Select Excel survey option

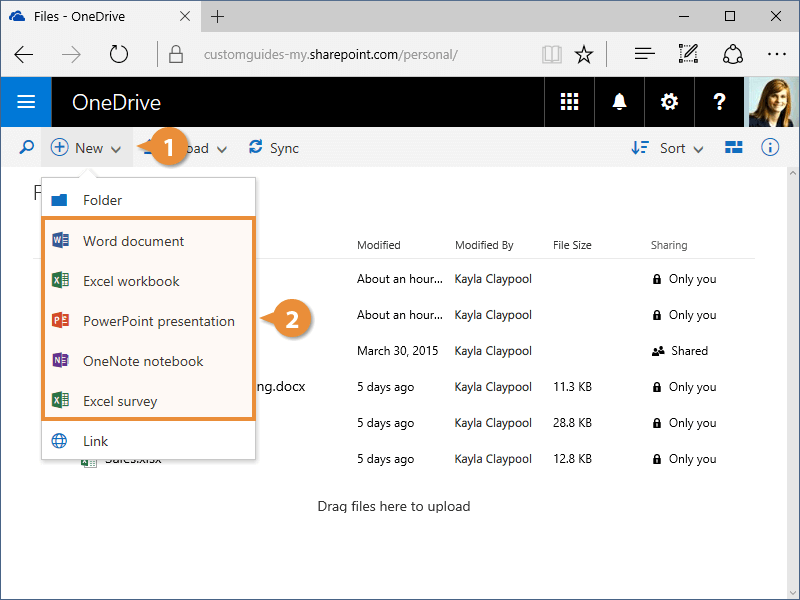point(120,401)
